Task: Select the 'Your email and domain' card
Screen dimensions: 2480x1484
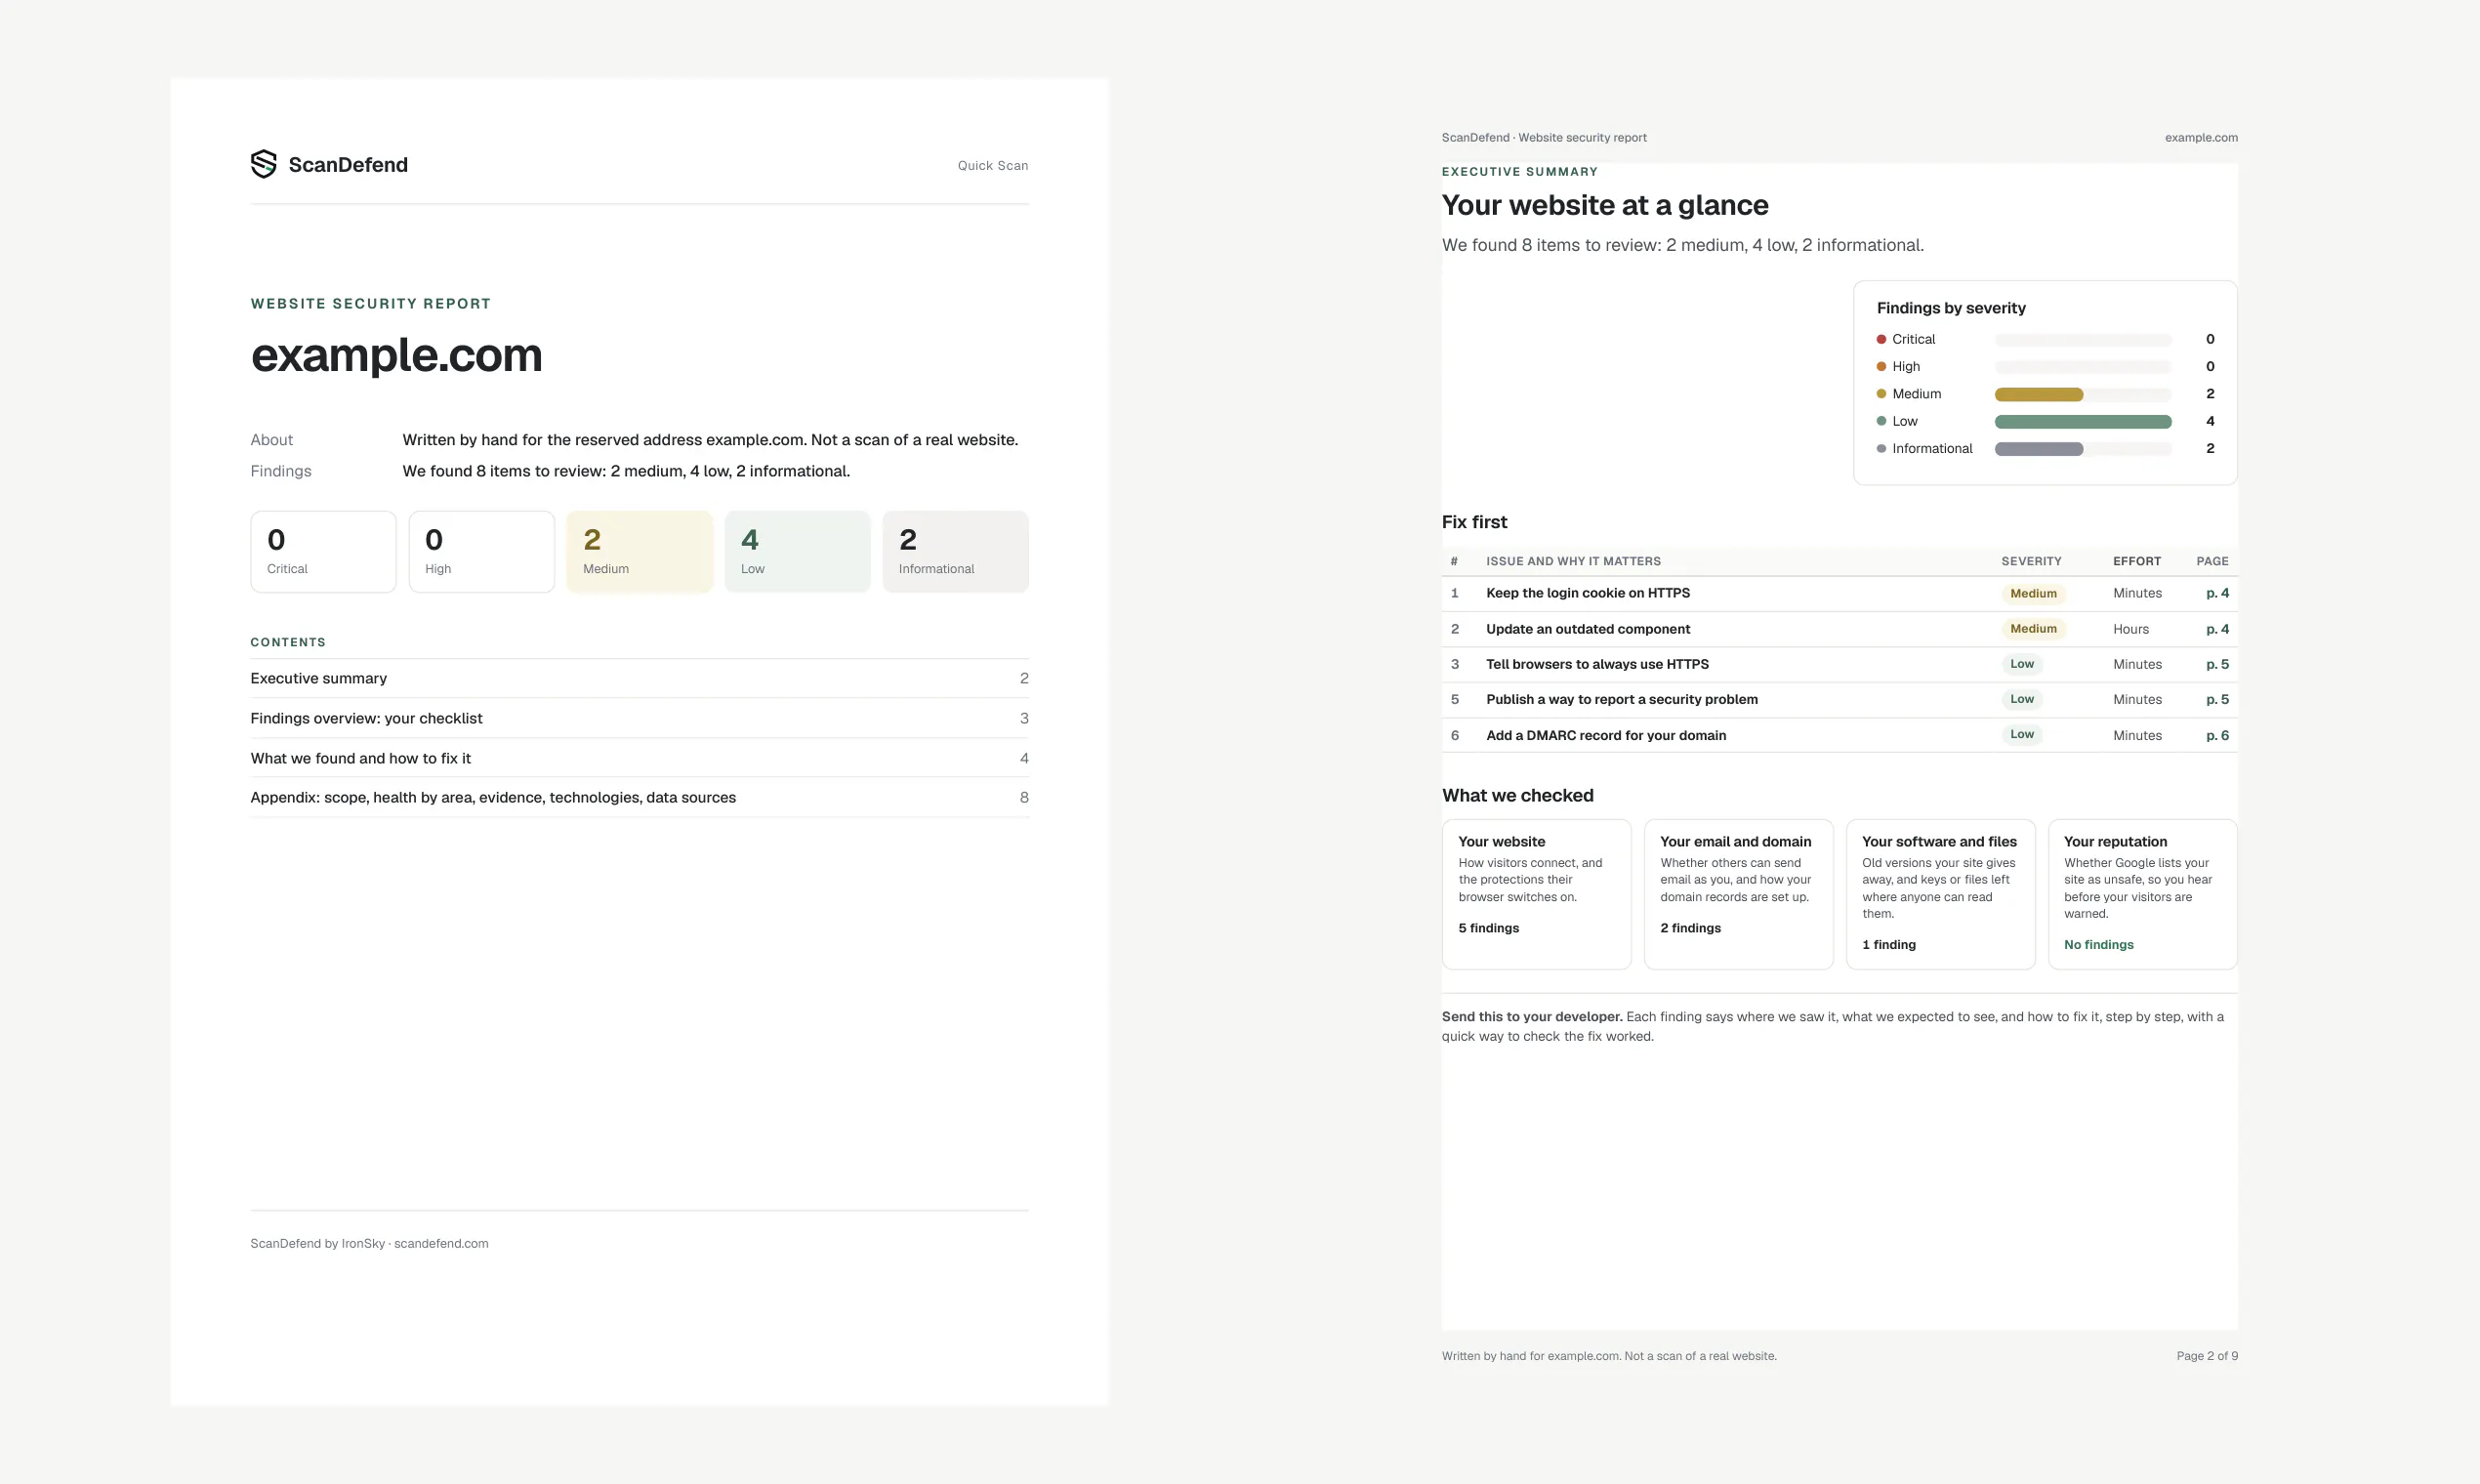Action: pyautogui.click(x=1738, y=894)
